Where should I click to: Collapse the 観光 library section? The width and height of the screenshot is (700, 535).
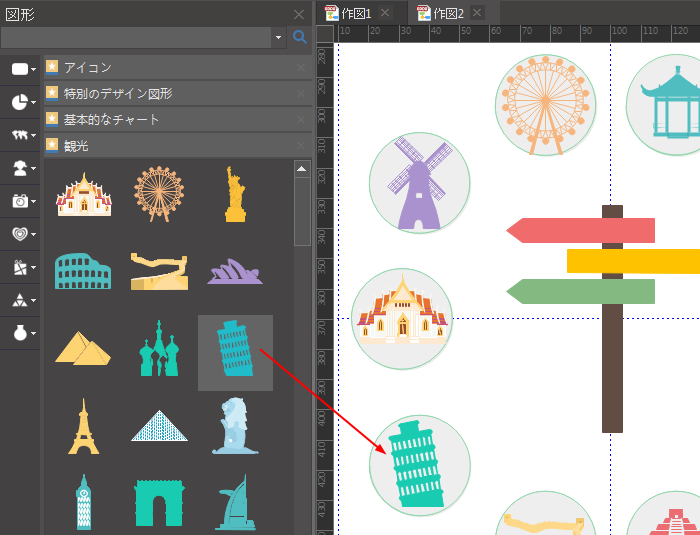click(76, 146)
